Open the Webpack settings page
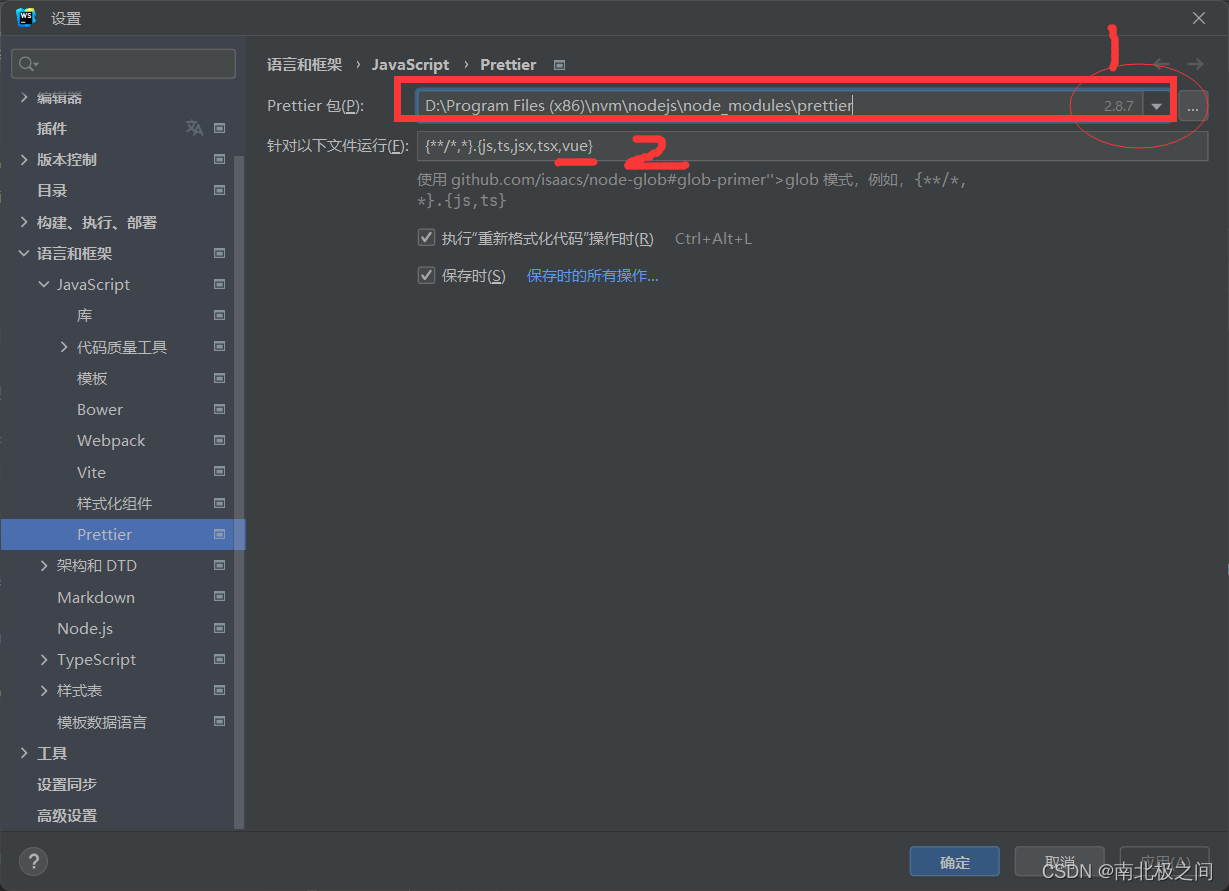This screenshot has height=891, width=1229. (111, 440)
